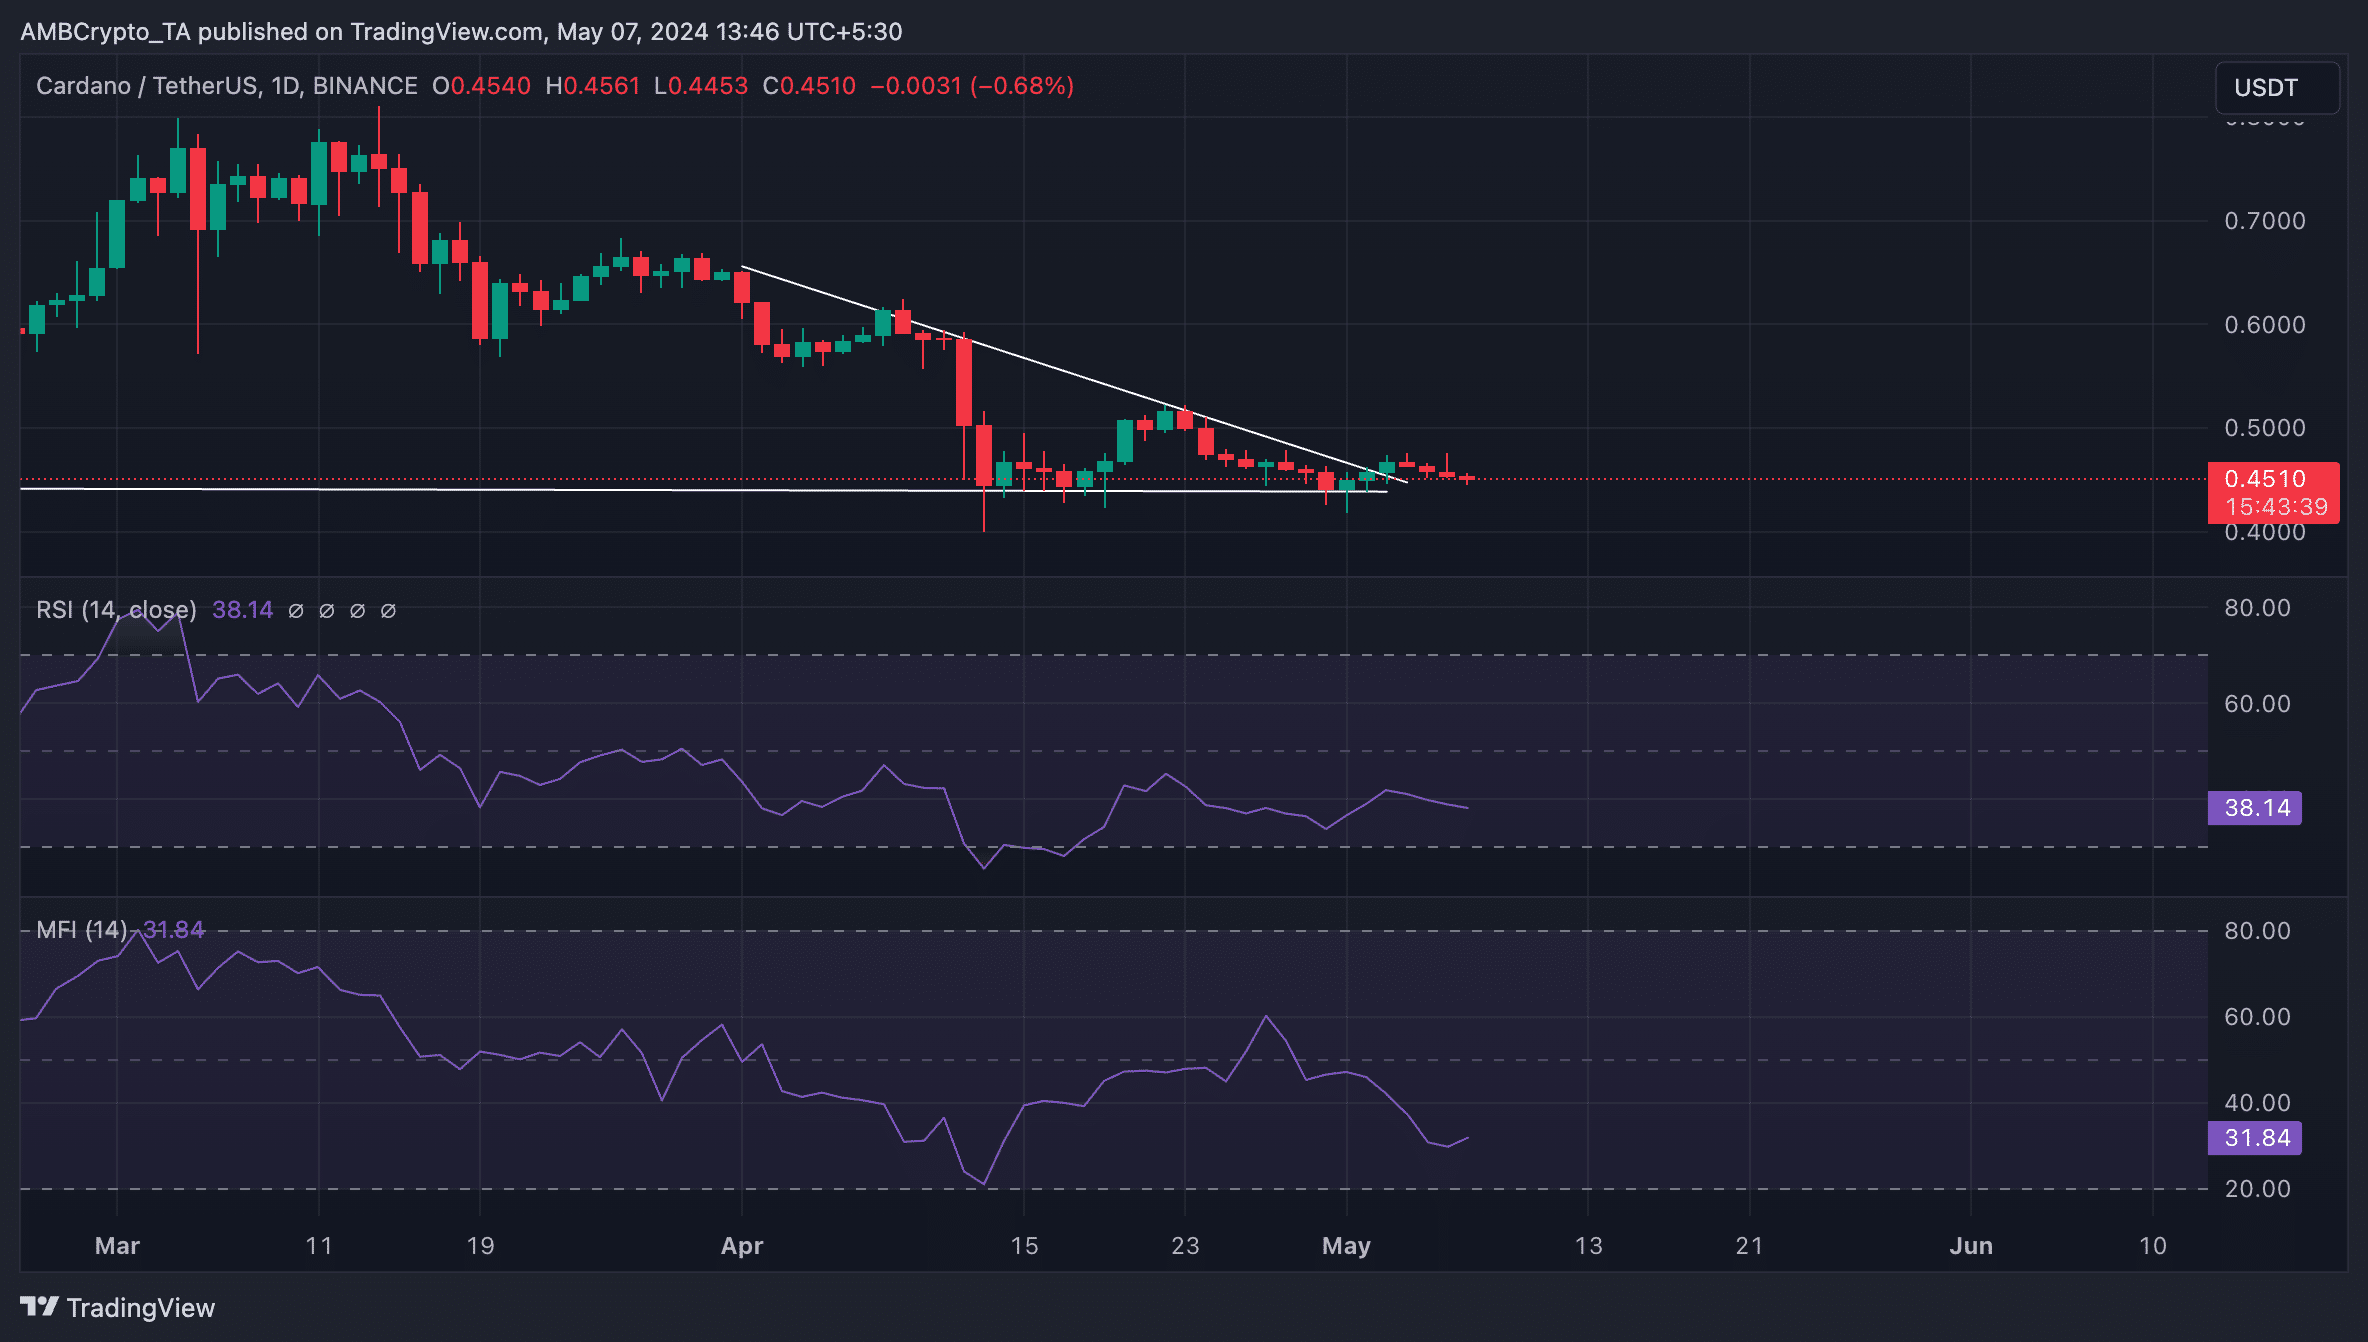This screenshot has width=2368, height=1342.
Task: Click the Apr date label on time axis
Action: tap(742, 1246)
